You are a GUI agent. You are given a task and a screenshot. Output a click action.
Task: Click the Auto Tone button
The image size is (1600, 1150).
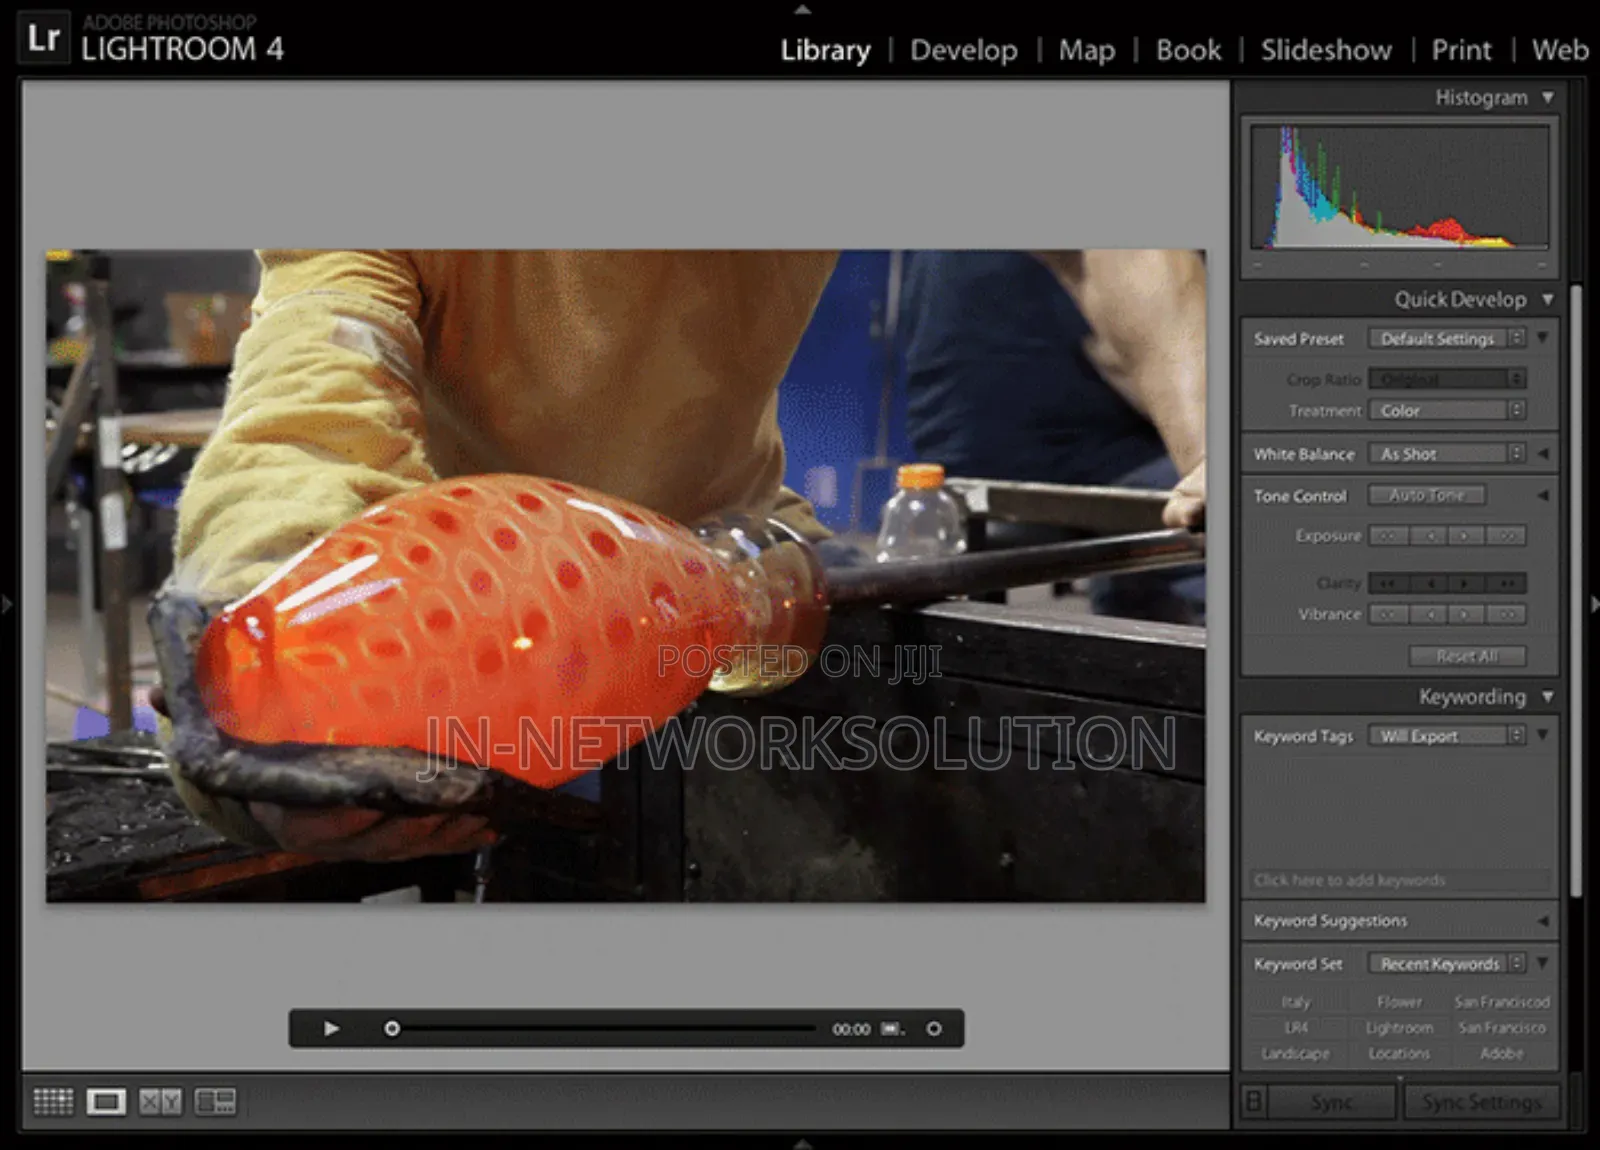click(1427, 495)
